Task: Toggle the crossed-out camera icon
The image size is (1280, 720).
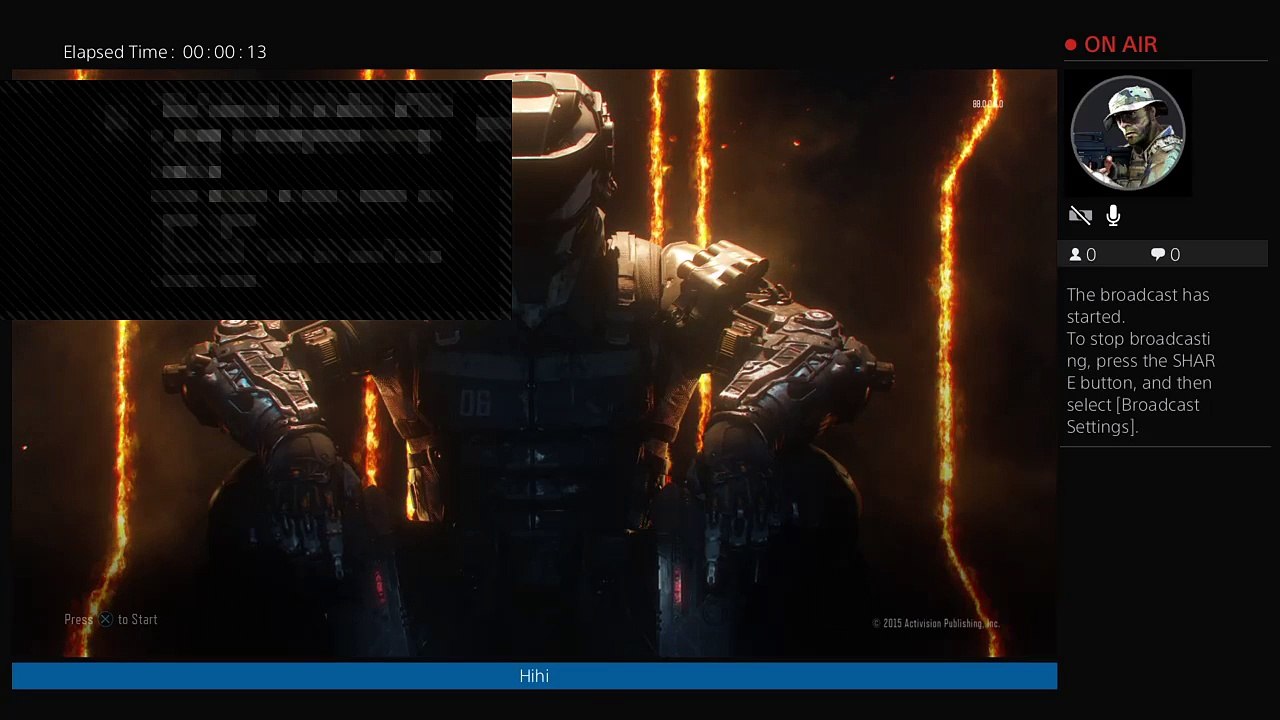Action: click(x=1080, y=215)
